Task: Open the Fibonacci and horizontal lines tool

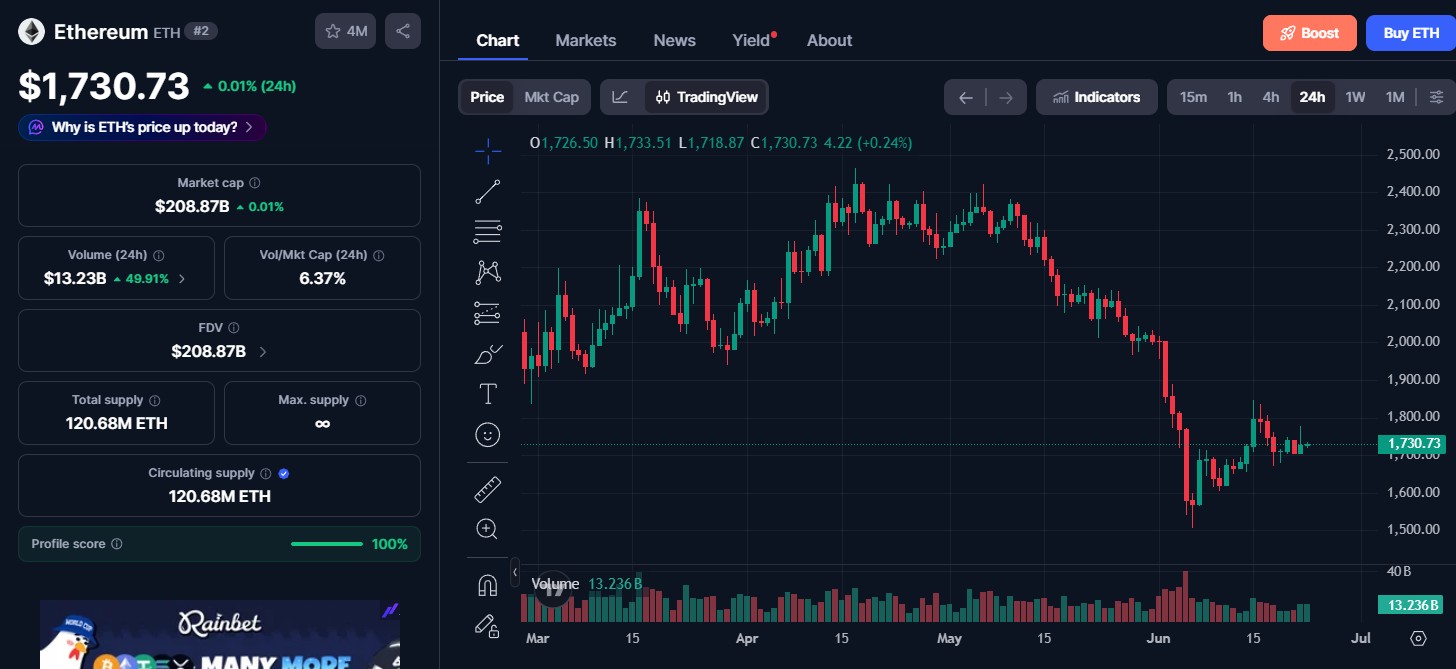Action: pyautogui.click(x=488, y=232)
